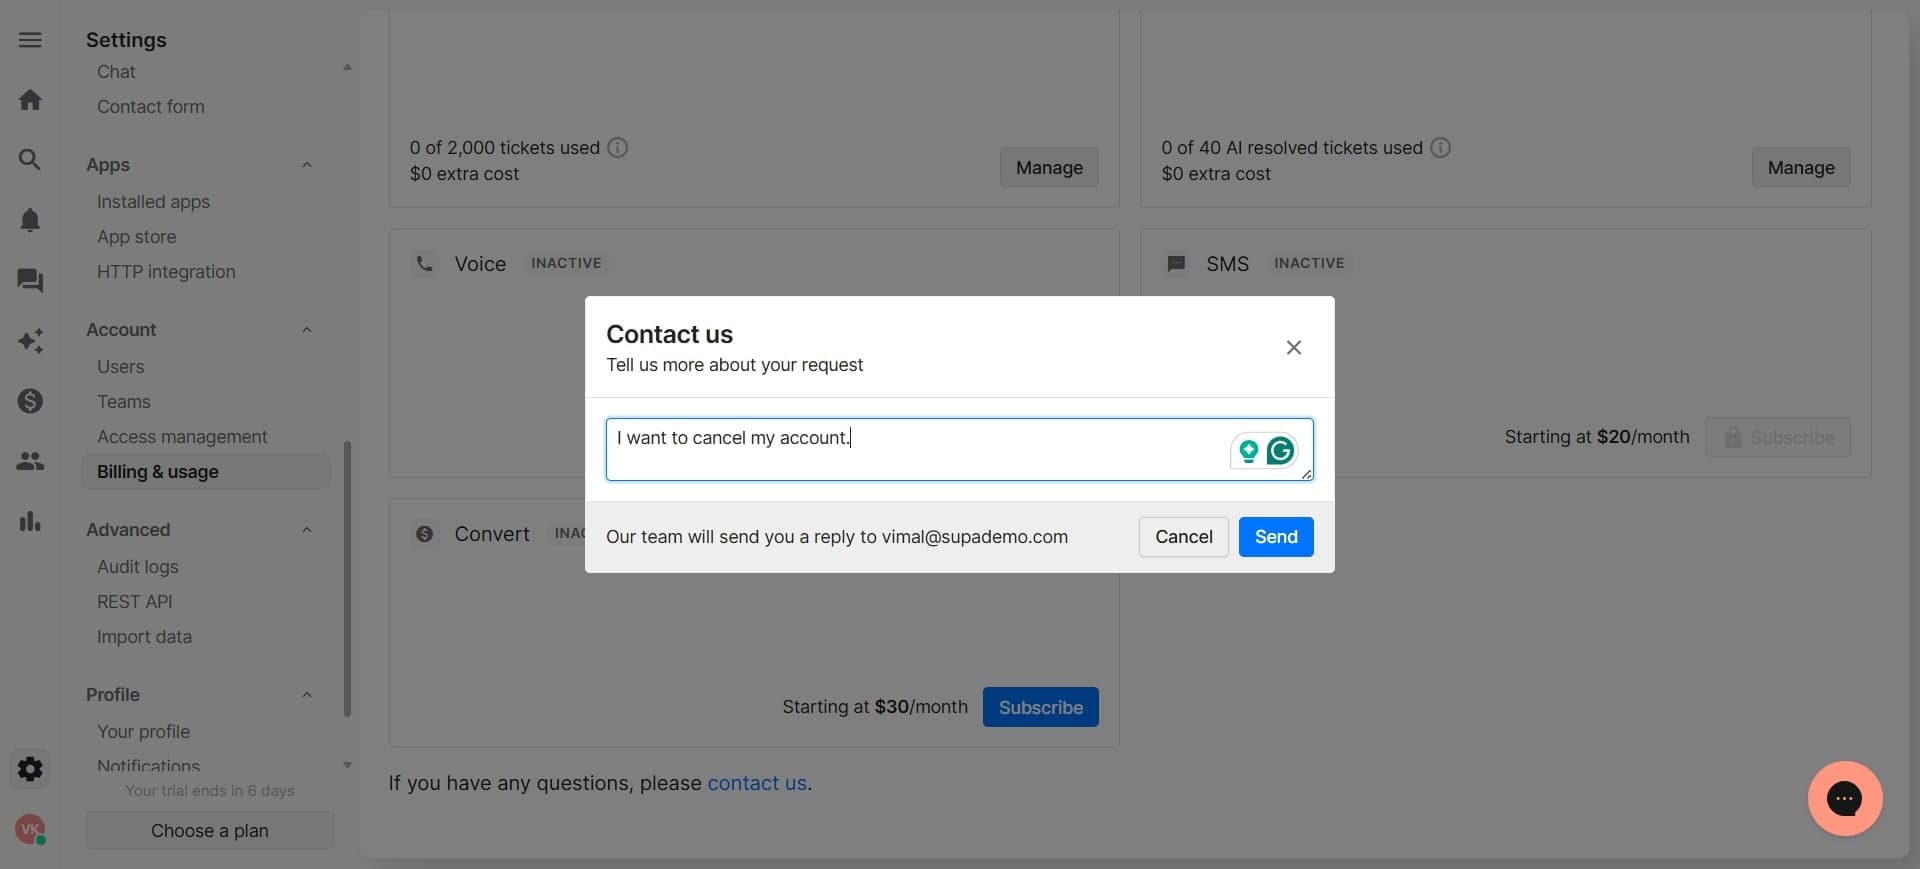Click the info icon beside AI resolved tickets
Image resolution: width=1920 pixels, height=869 pixels.
pos(1440,147)
